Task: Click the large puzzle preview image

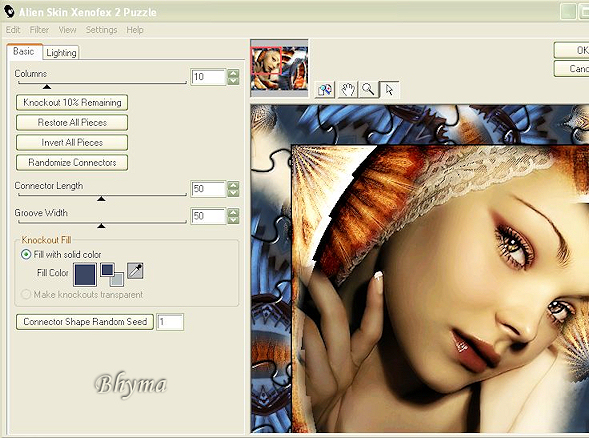Action: pos(420,269)
